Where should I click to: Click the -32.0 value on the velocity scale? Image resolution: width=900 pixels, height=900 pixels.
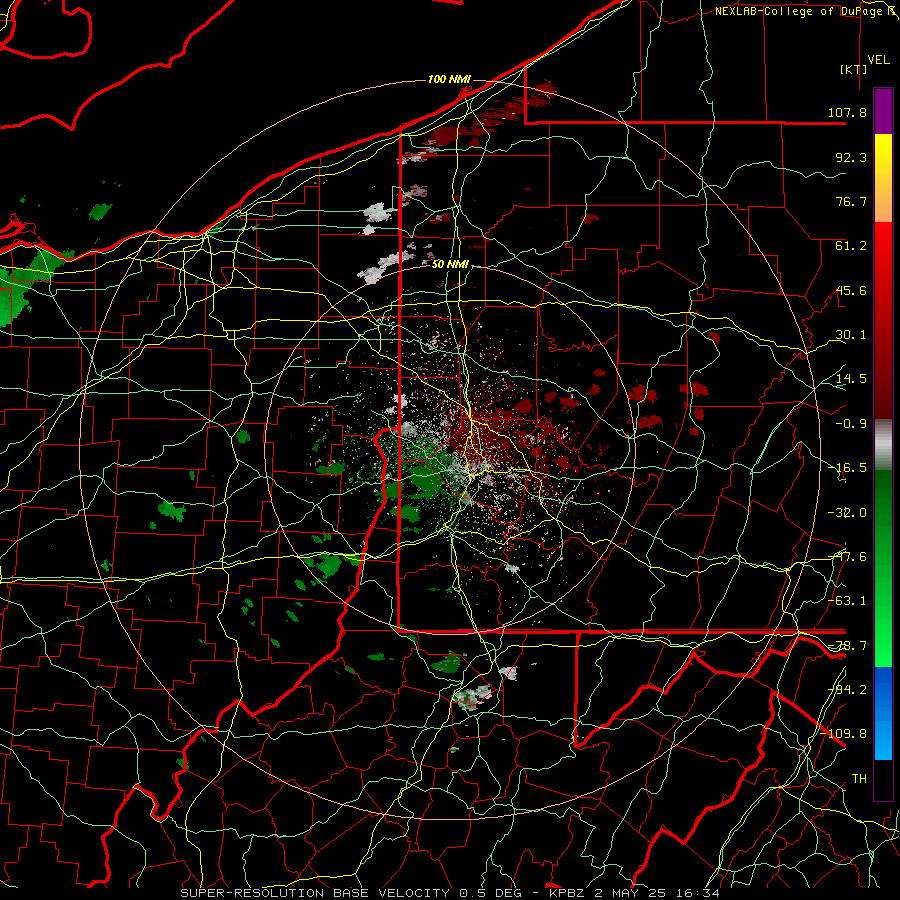(x=847, y=513)
